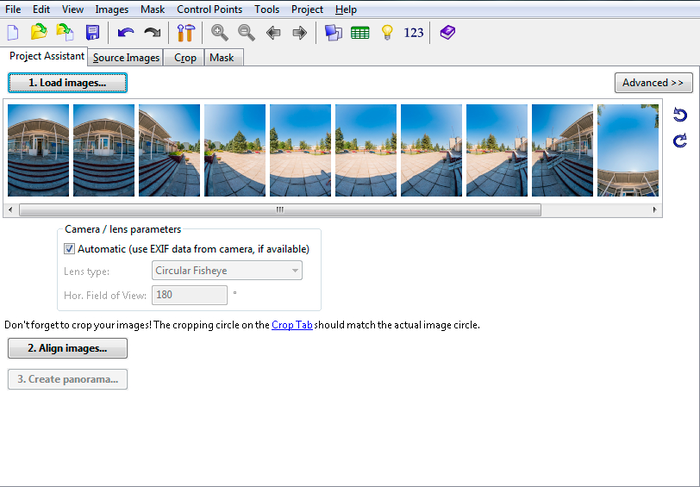Click the 1. Load images button

(x=67, y=83)
